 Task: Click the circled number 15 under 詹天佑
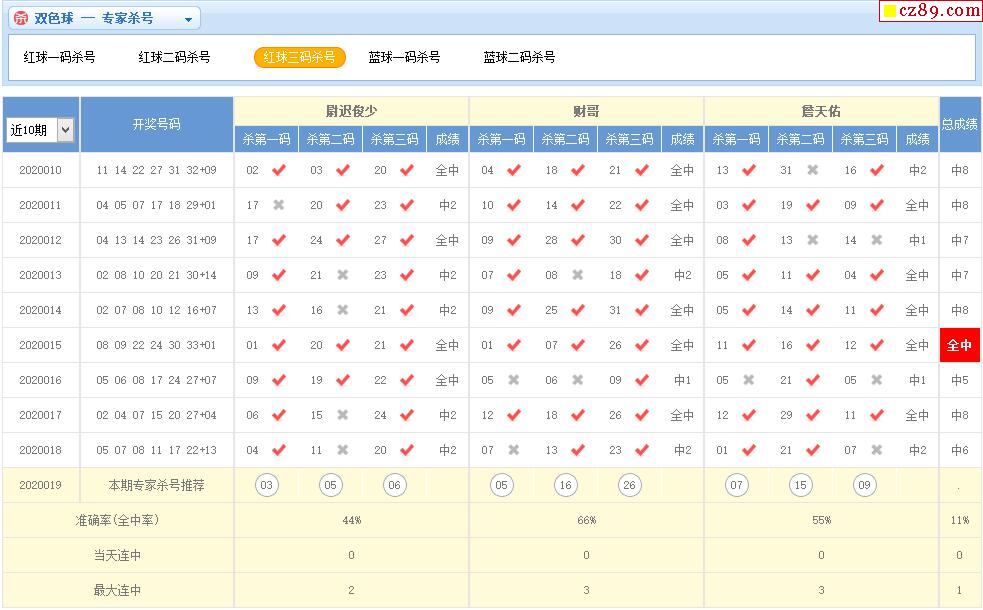coord(800,486)
